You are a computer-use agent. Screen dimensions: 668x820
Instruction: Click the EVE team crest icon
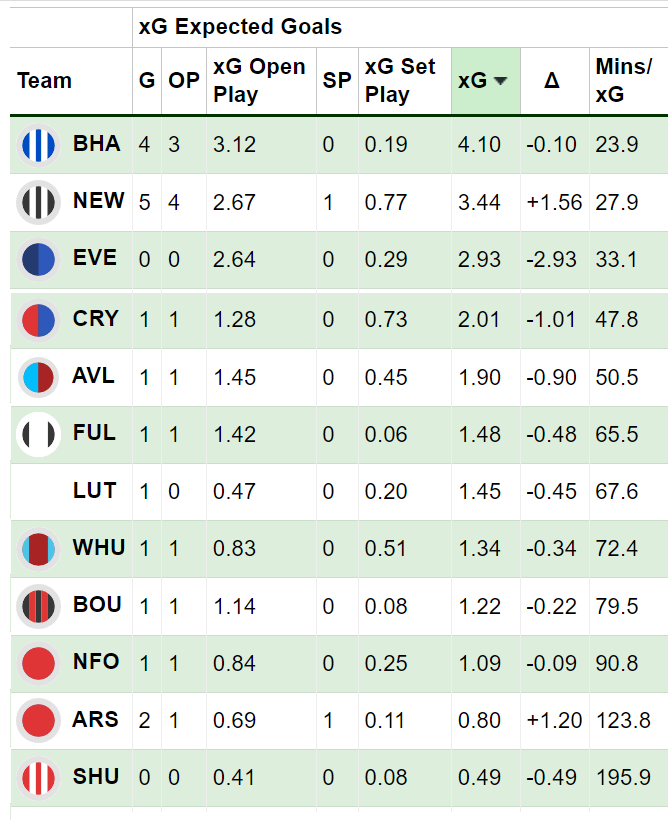[39, 260]
